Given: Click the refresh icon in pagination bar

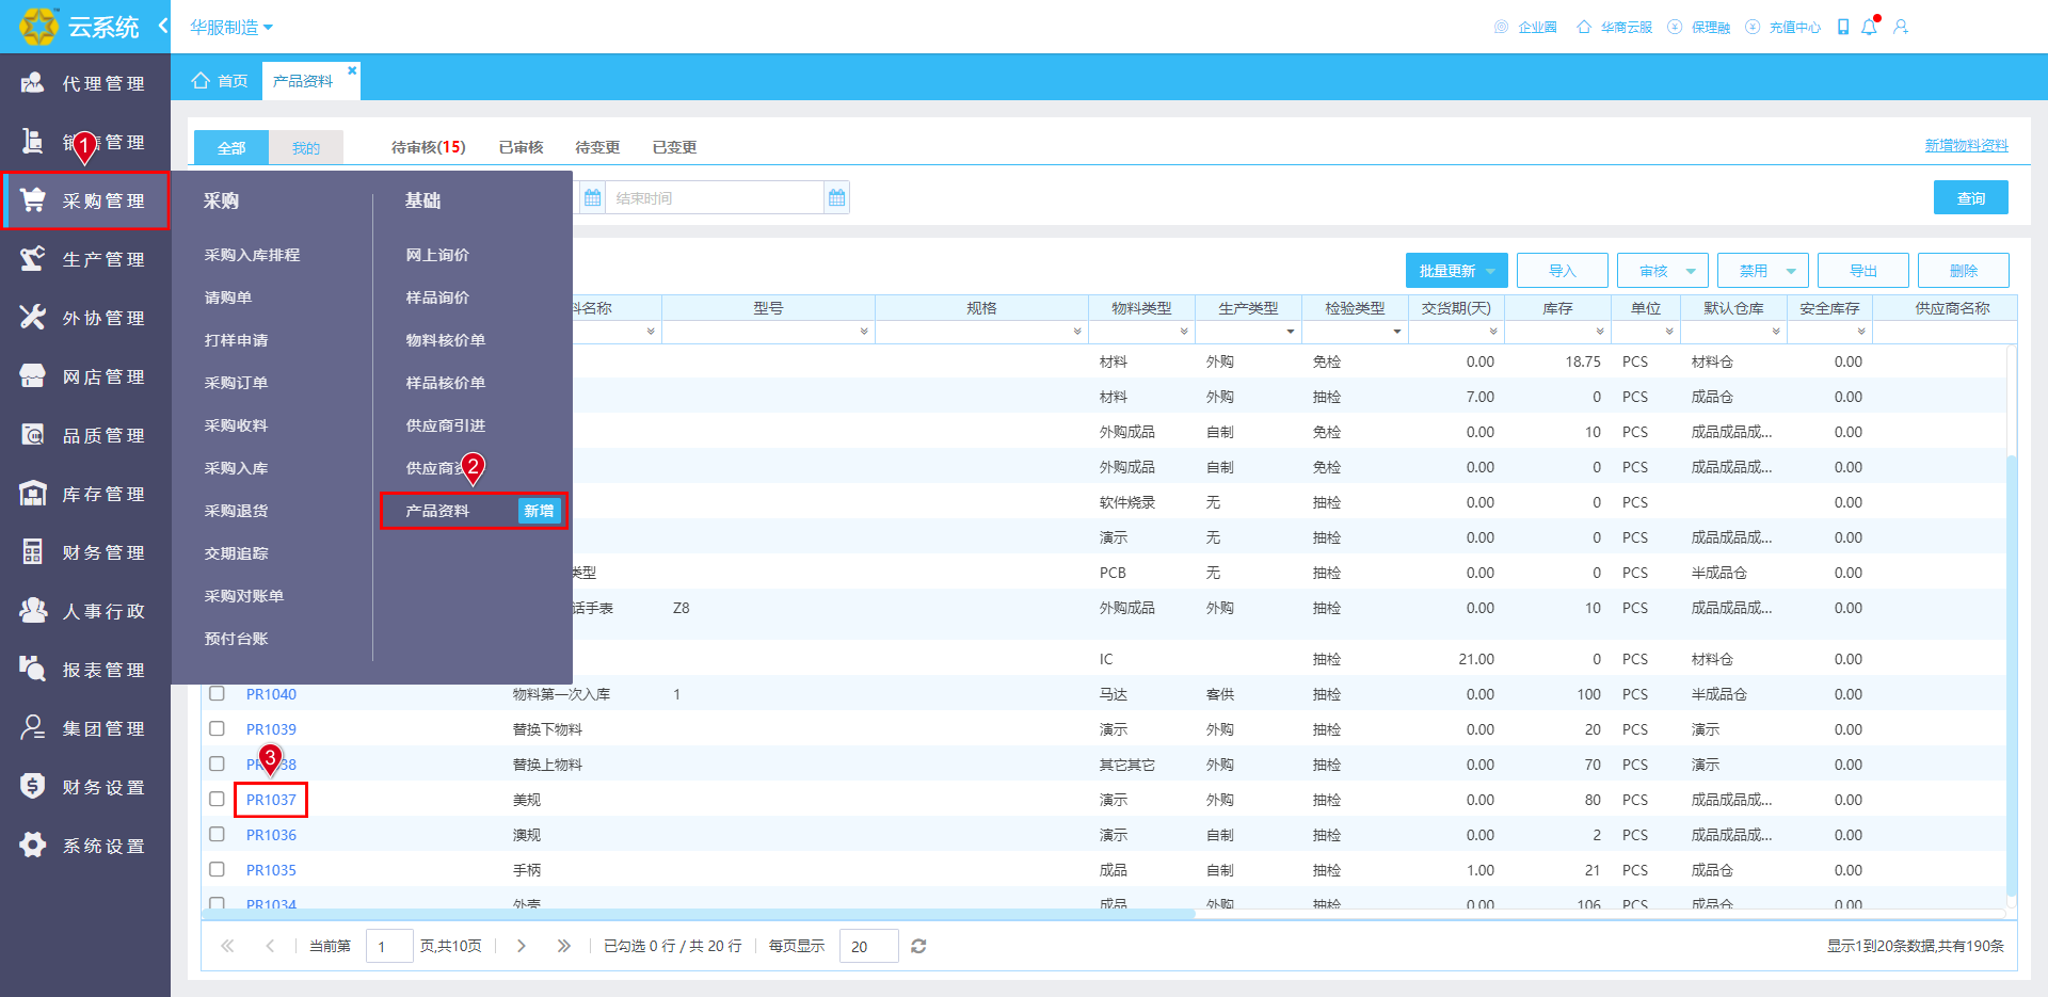Looking at the screenshot, I should [x=918, y=946].
